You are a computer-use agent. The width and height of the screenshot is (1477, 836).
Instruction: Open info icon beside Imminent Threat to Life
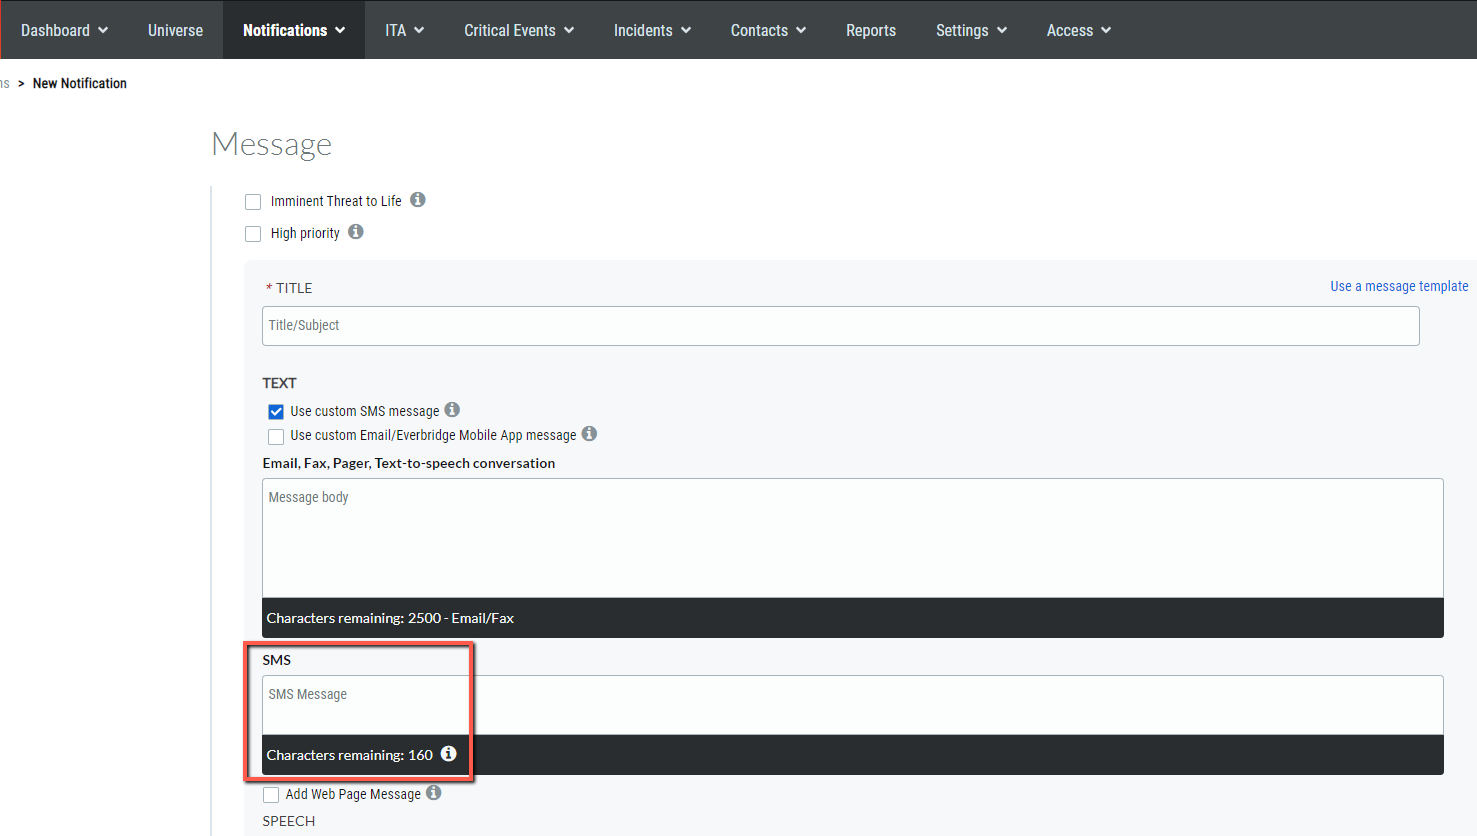pos(418,200)
